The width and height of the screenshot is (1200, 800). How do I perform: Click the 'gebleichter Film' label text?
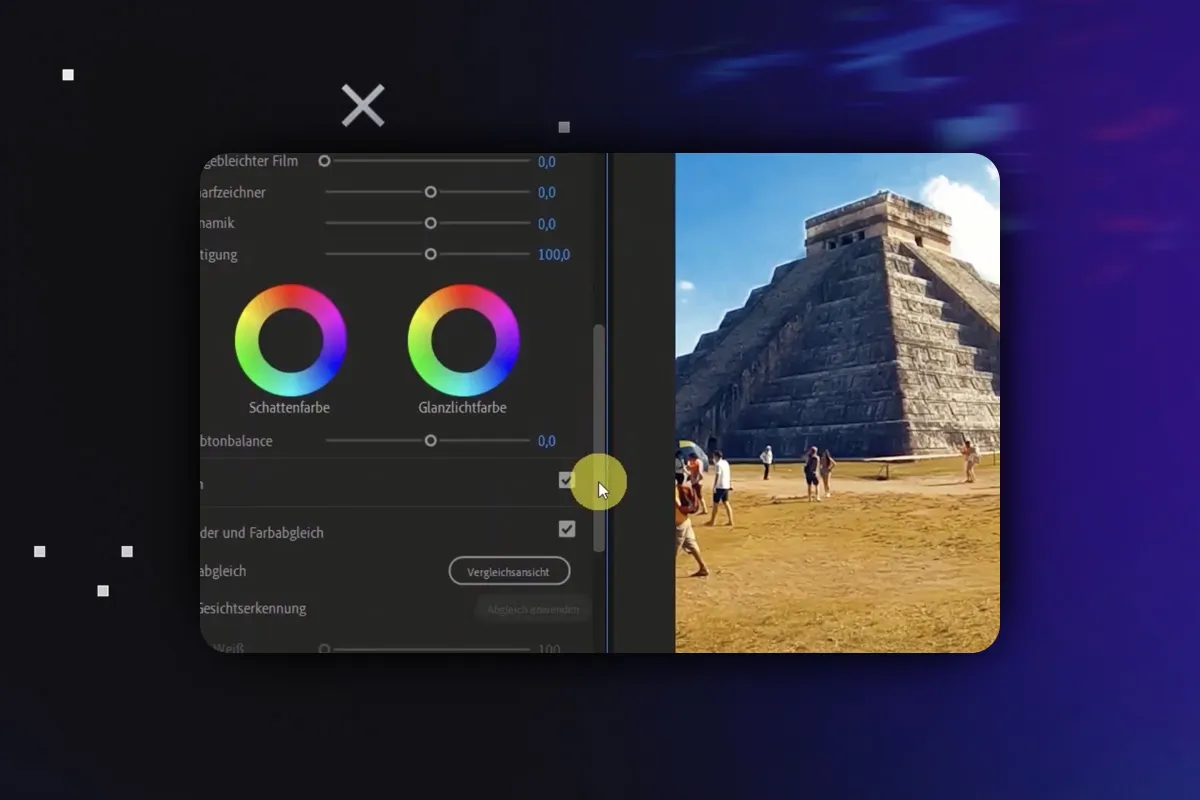click(250, 161)
